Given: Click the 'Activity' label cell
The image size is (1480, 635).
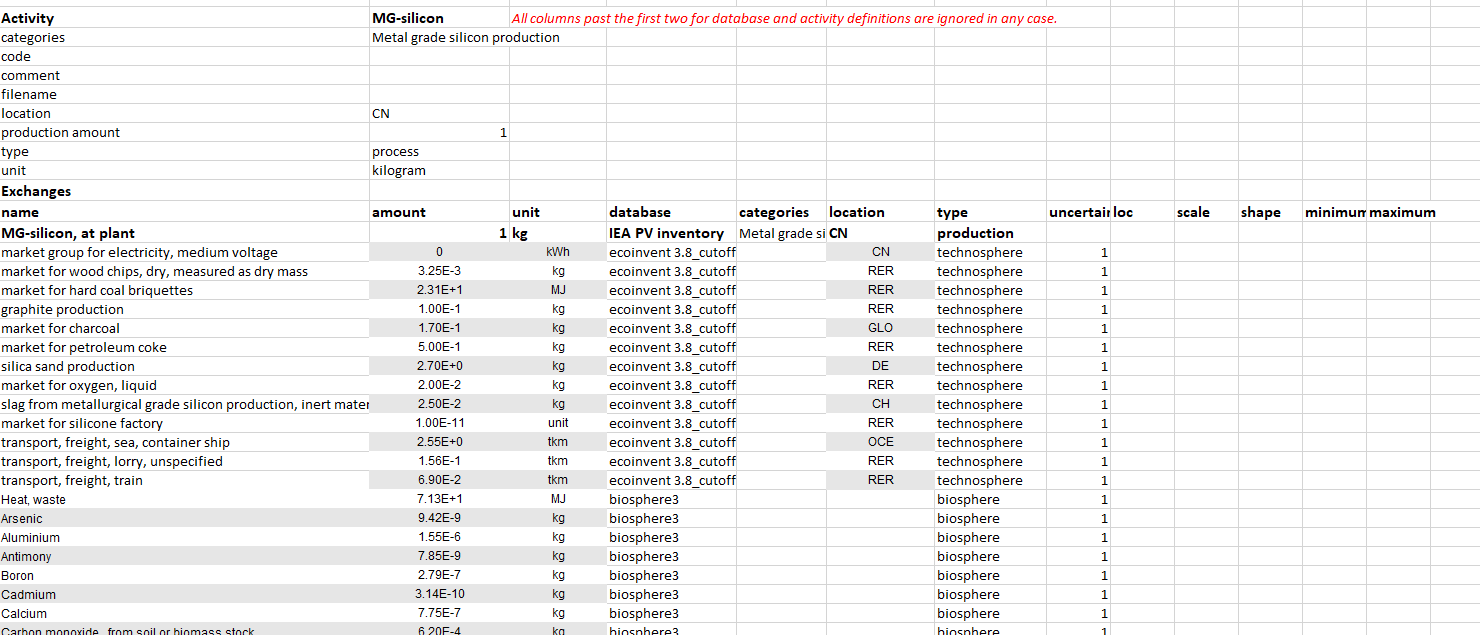Looking at the screenshot, I should point(185,18).
